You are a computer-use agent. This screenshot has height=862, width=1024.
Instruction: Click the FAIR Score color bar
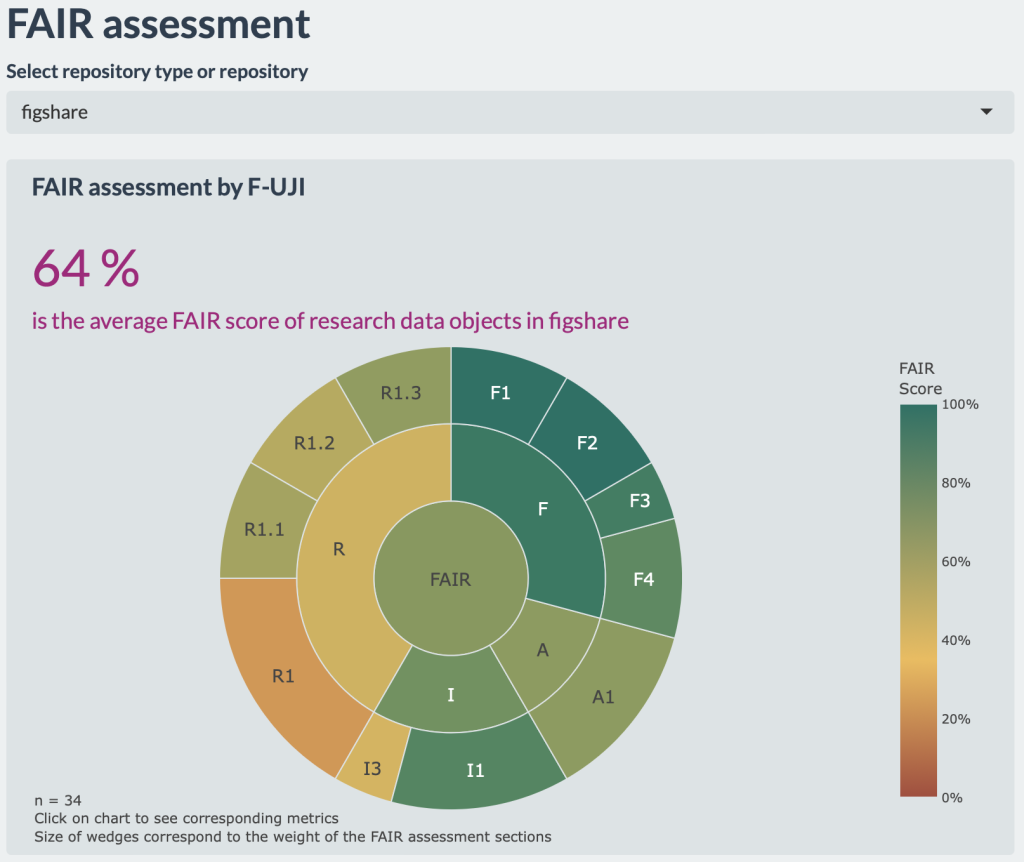[918, 600]
